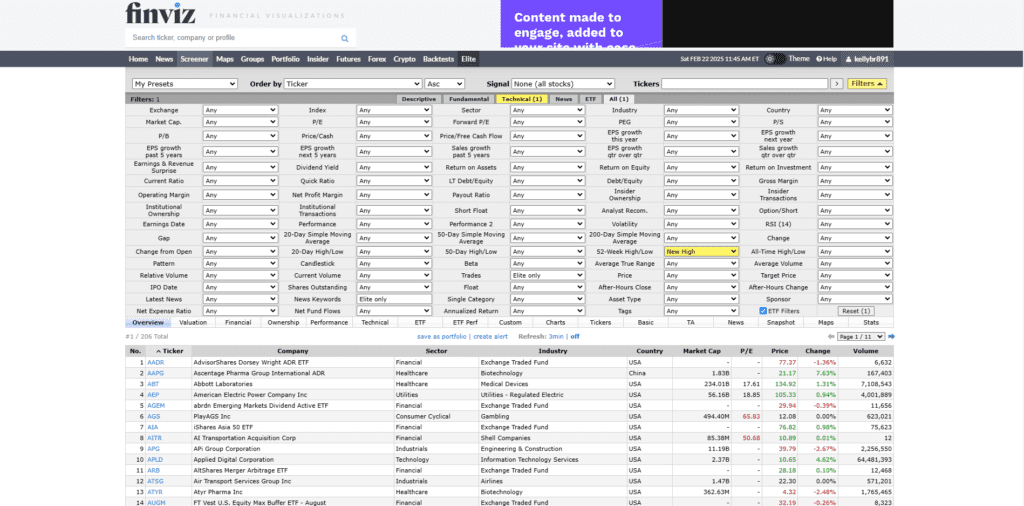Switch to the Valuation view tab
Viewport: 1024px width, 506px height.
tap(193, 323)
